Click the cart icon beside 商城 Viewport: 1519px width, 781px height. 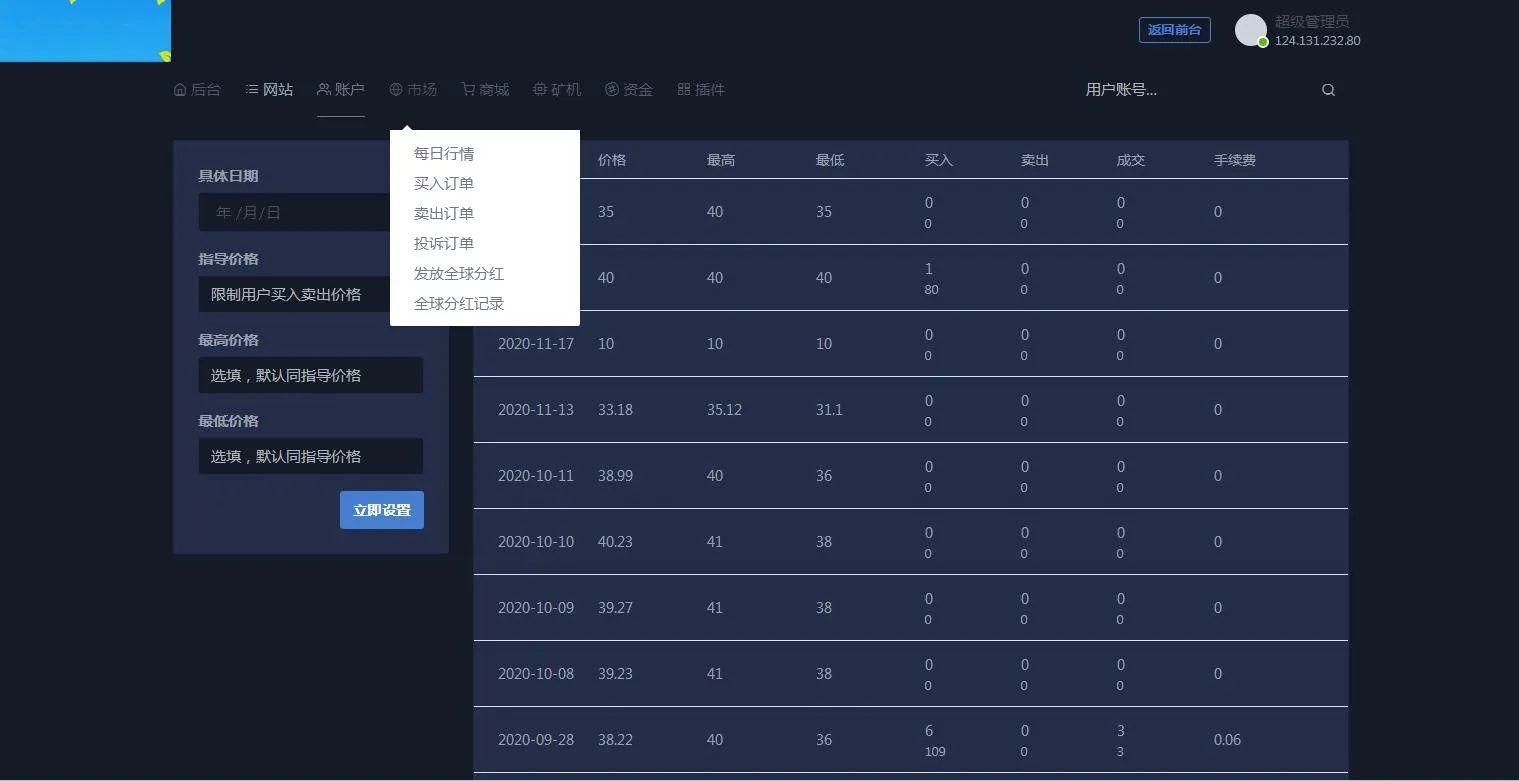468,90
